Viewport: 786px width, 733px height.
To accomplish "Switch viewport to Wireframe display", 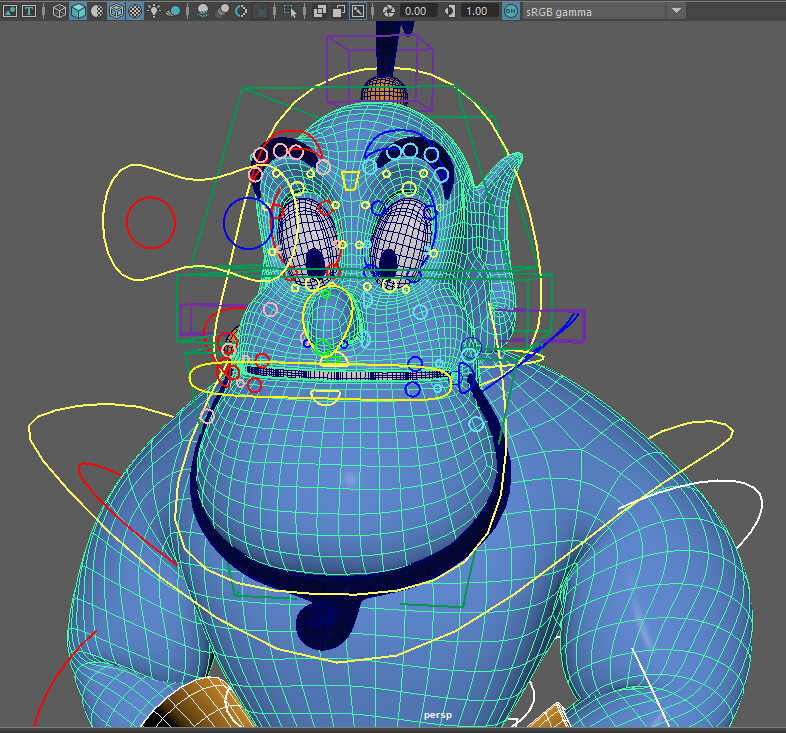I will [59, 11].
